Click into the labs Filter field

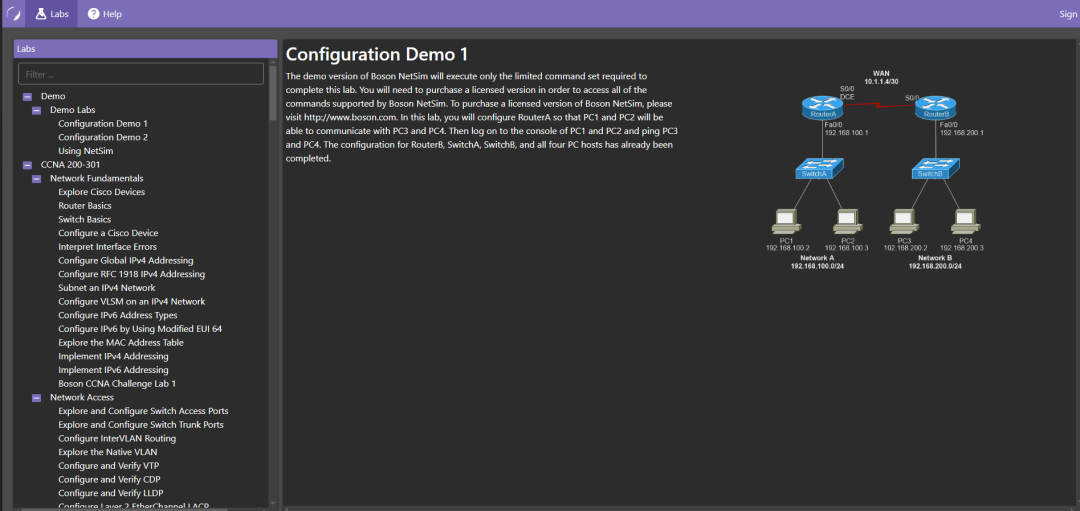pyautogui.click(x=141, y=74)
